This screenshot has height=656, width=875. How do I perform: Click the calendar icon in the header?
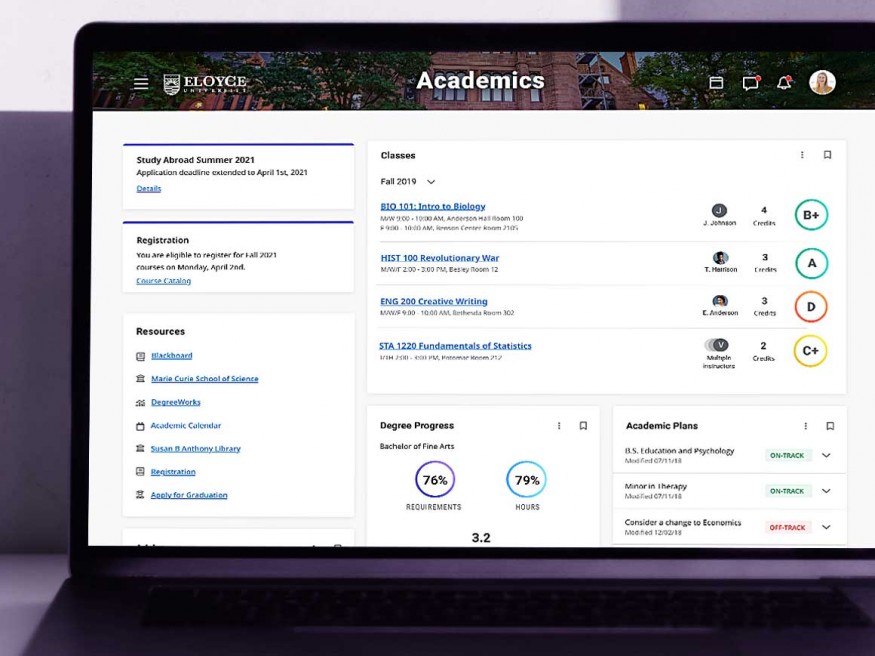click(x=716, y=84)
